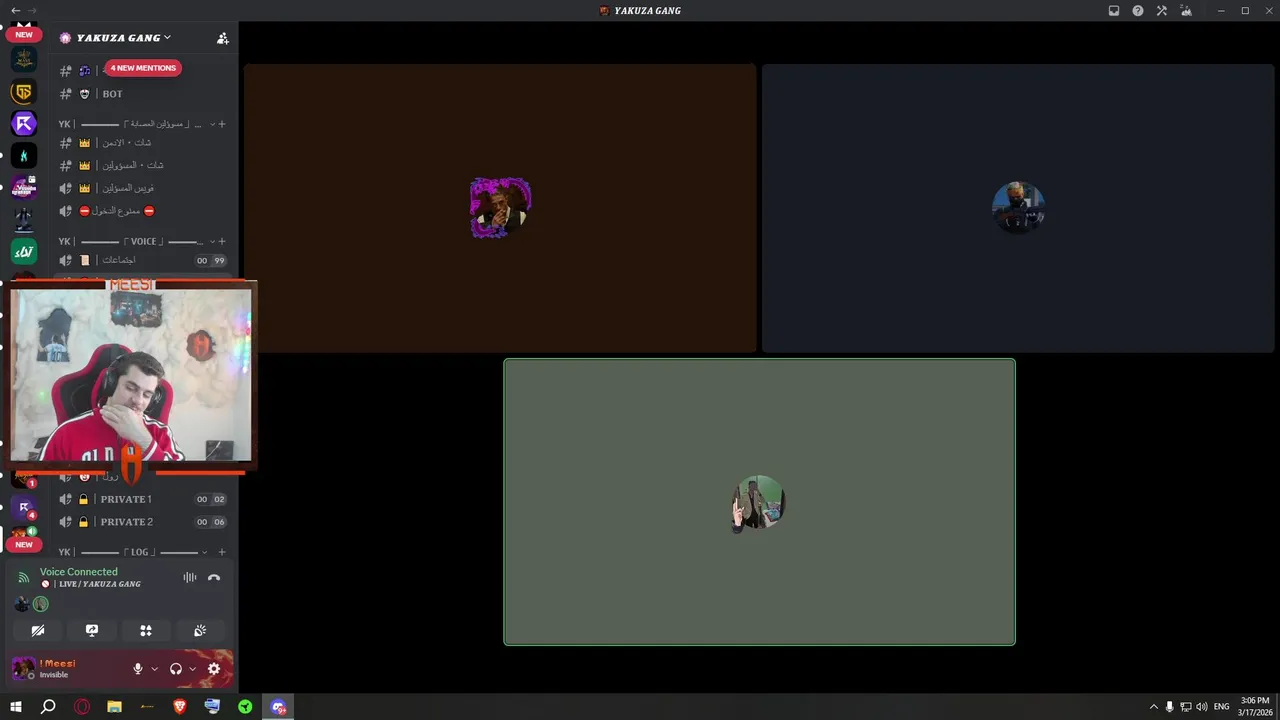Open the server icon with a calendar badge
Screen dimensions: 1280x720
(x=24, y=187)
